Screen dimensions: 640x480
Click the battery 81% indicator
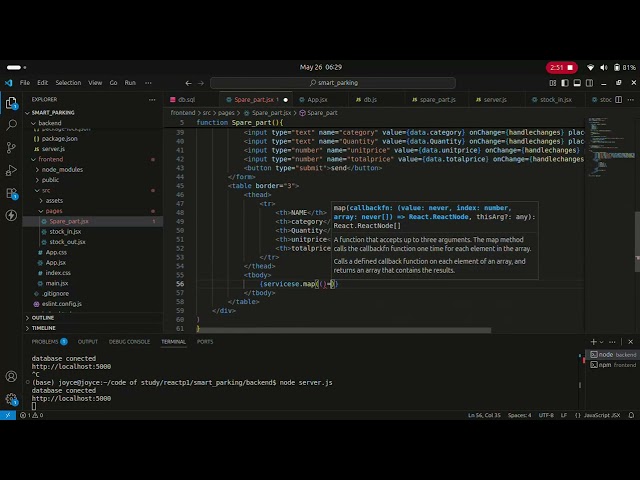coord(625,67)
